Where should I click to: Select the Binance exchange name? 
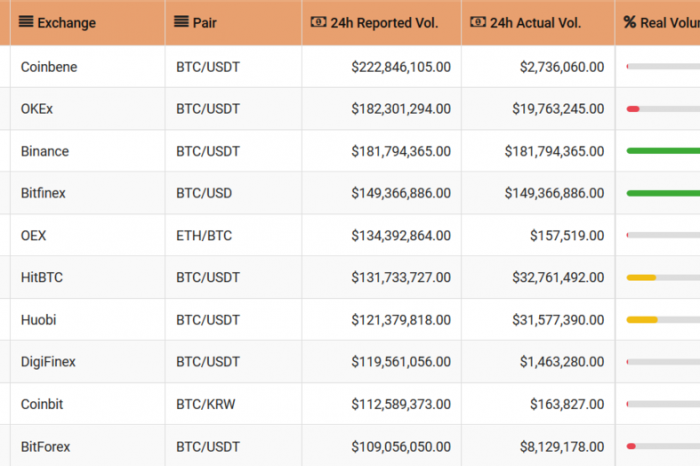45,151
